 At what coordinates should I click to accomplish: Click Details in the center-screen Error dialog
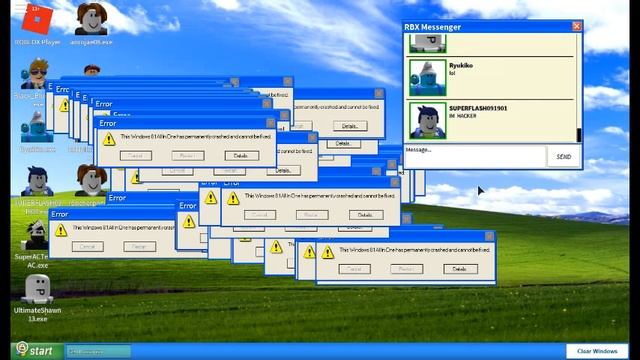366,215
